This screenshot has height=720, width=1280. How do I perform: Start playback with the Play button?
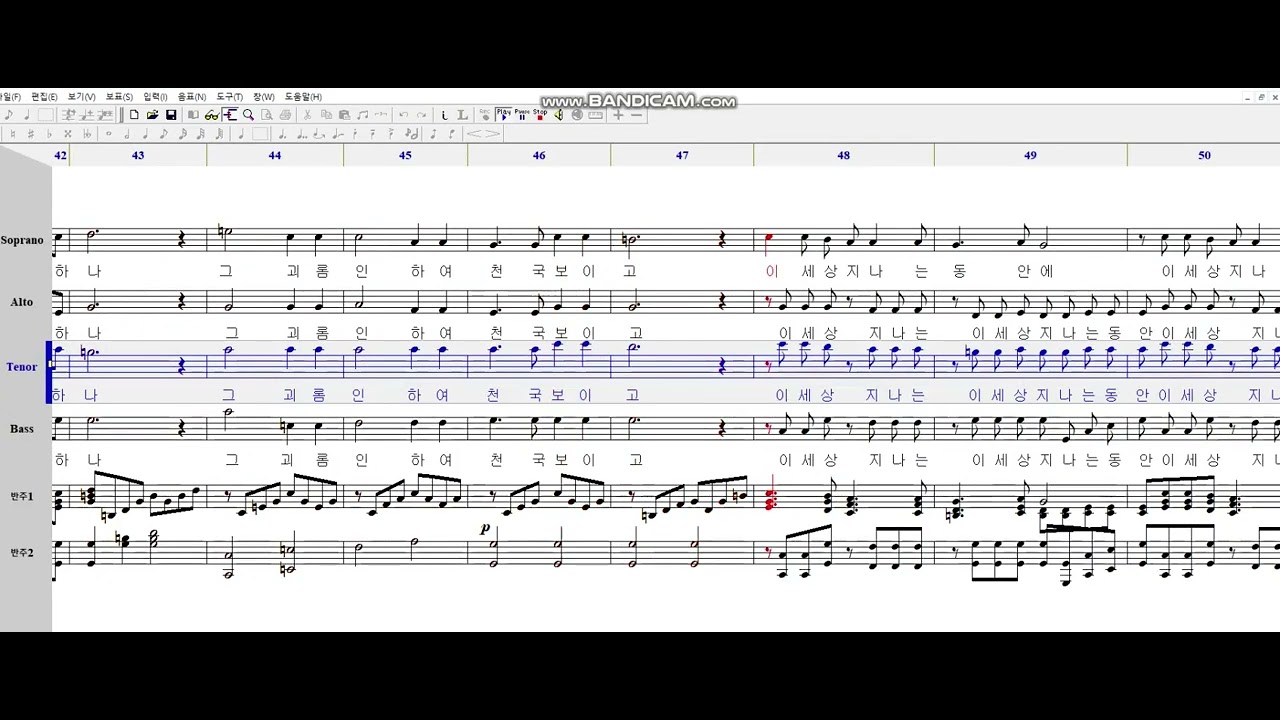coord(504,115)
